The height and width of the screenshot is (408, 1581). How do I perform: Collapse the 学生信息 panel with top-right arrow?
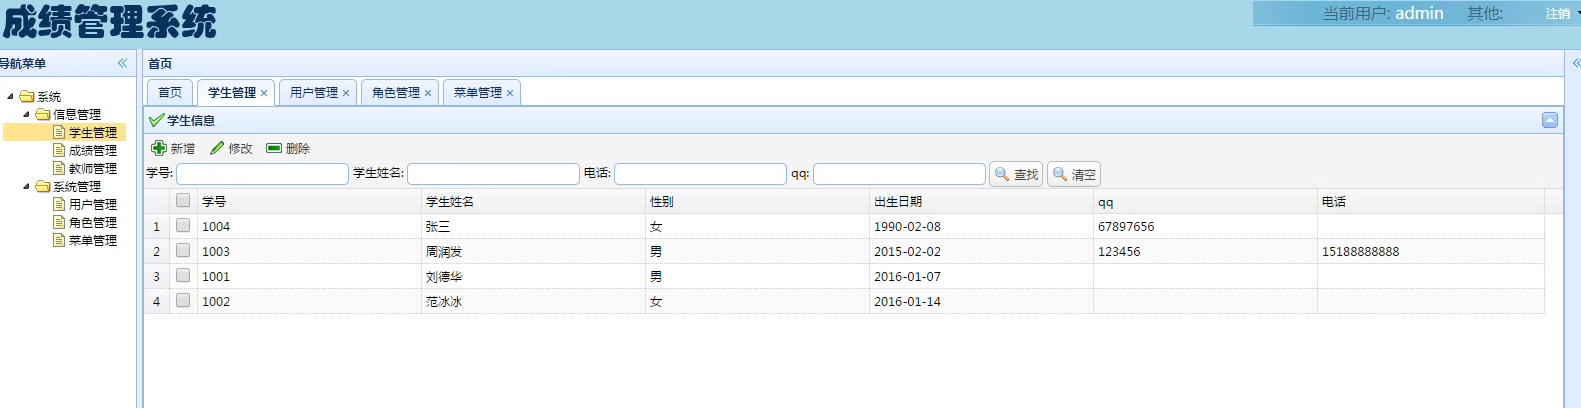1549,120
